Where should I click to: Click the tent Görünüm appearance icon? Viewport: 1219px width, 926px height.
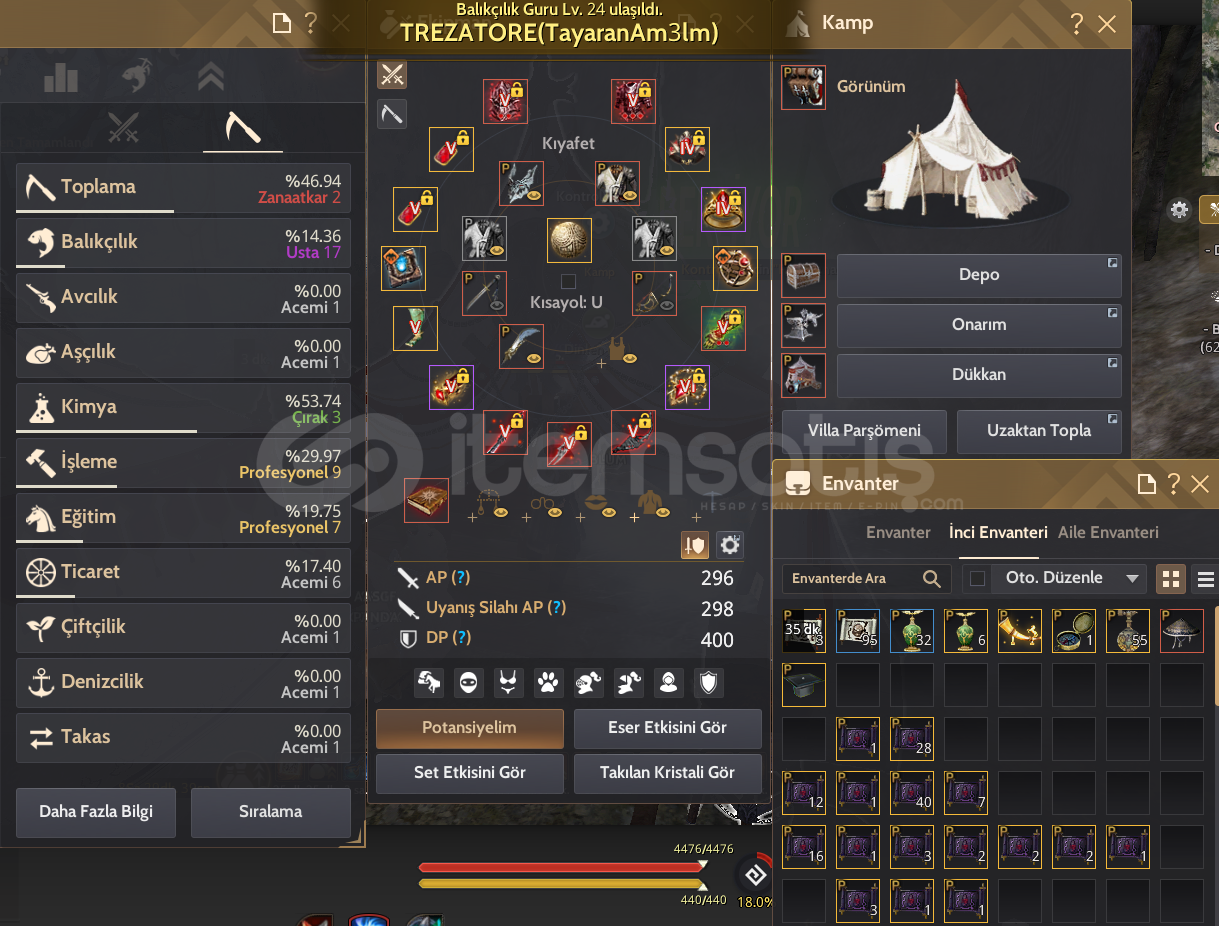804,88
